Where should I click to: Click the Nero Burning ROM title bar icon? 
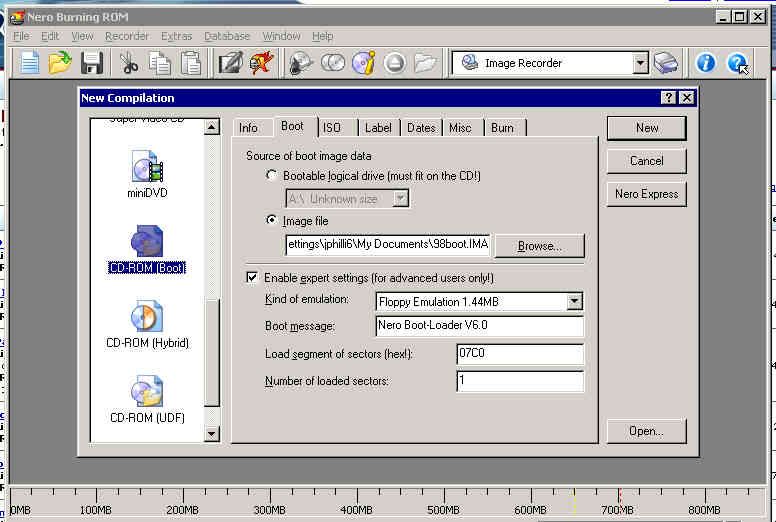tap(16, 17)
